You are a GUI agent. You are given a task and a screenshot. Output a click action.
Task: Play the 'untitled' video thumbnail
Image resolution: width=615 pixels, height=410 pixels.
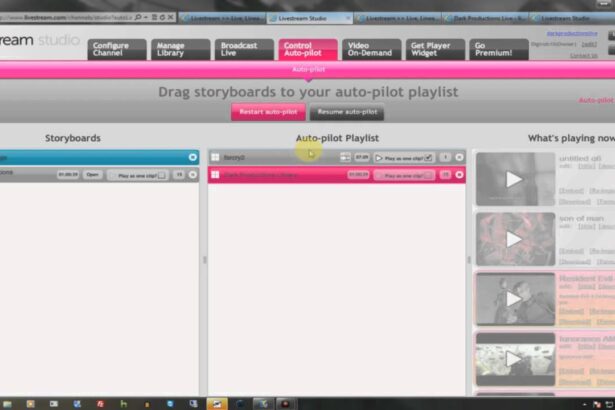pyautogui.click(x=515, y=179)
